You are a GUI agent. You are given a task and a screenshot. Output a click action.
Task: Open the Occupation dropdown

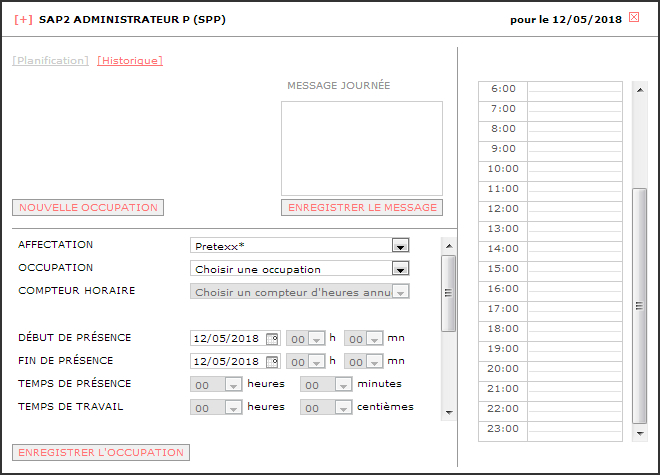coord(300,269)
